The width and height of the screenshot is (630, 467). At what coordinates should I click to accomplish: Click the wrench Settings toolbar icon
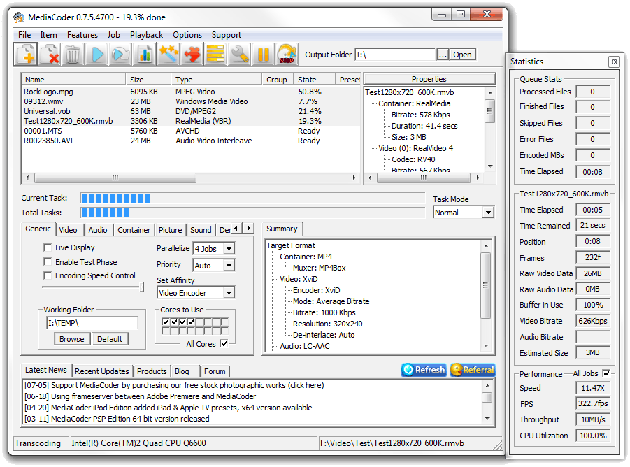click(239, 54)
